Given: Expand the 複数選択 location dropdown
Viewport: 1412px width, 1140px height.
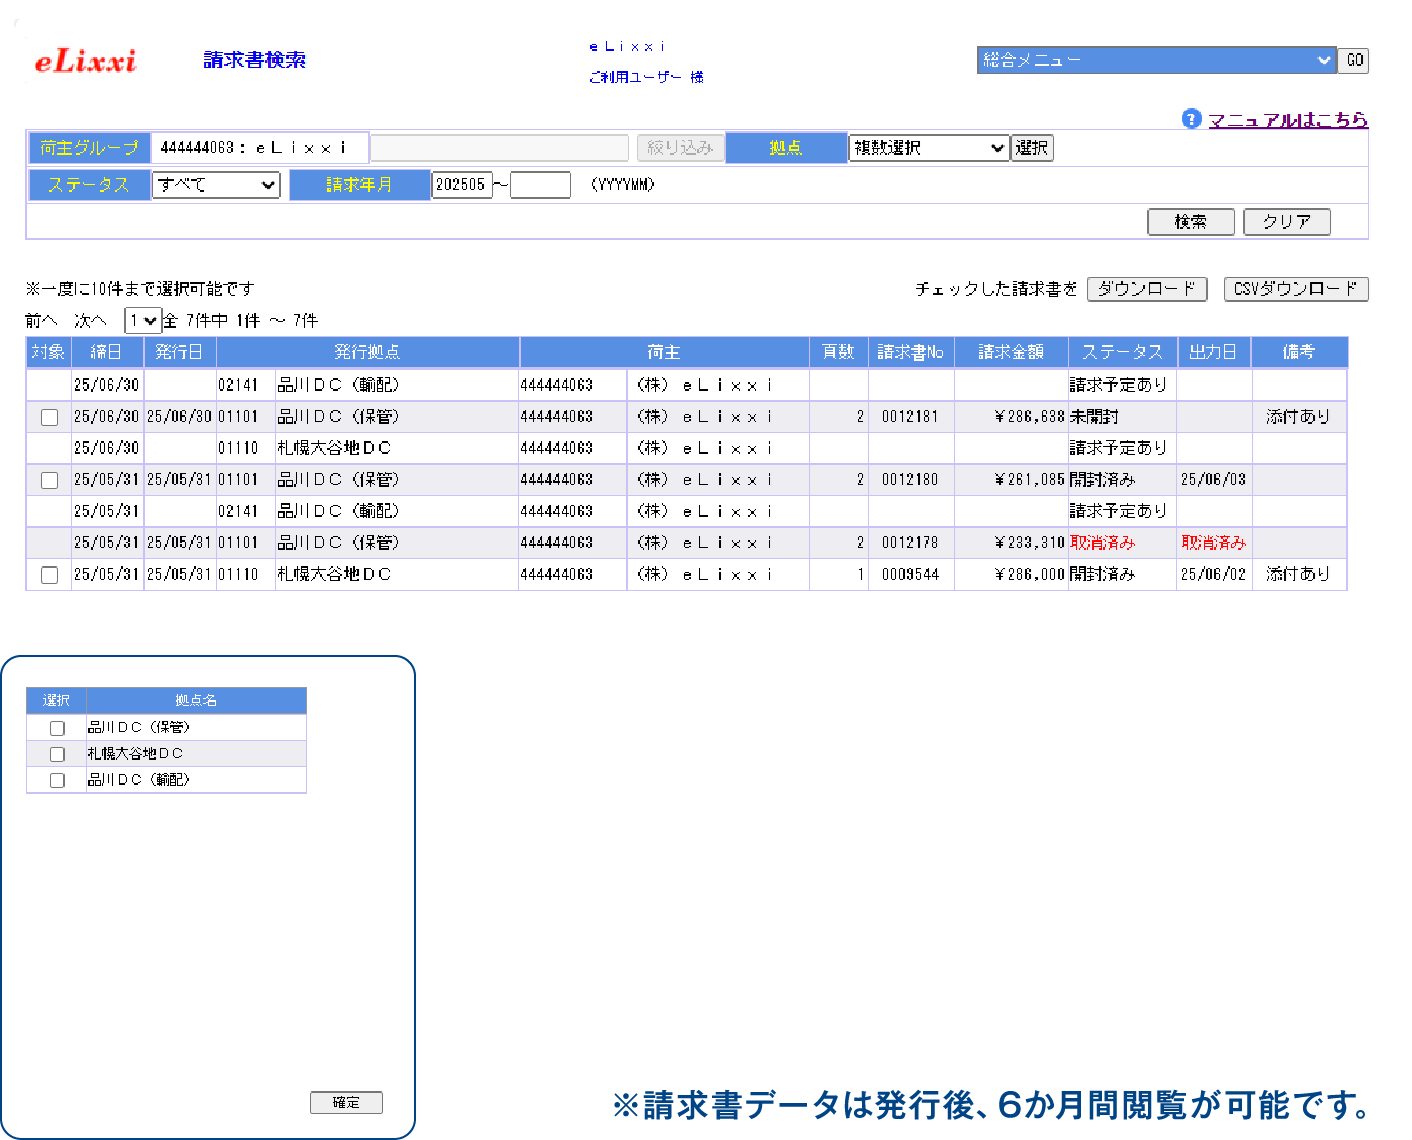Looking at the screenshot, I should 928,148.
